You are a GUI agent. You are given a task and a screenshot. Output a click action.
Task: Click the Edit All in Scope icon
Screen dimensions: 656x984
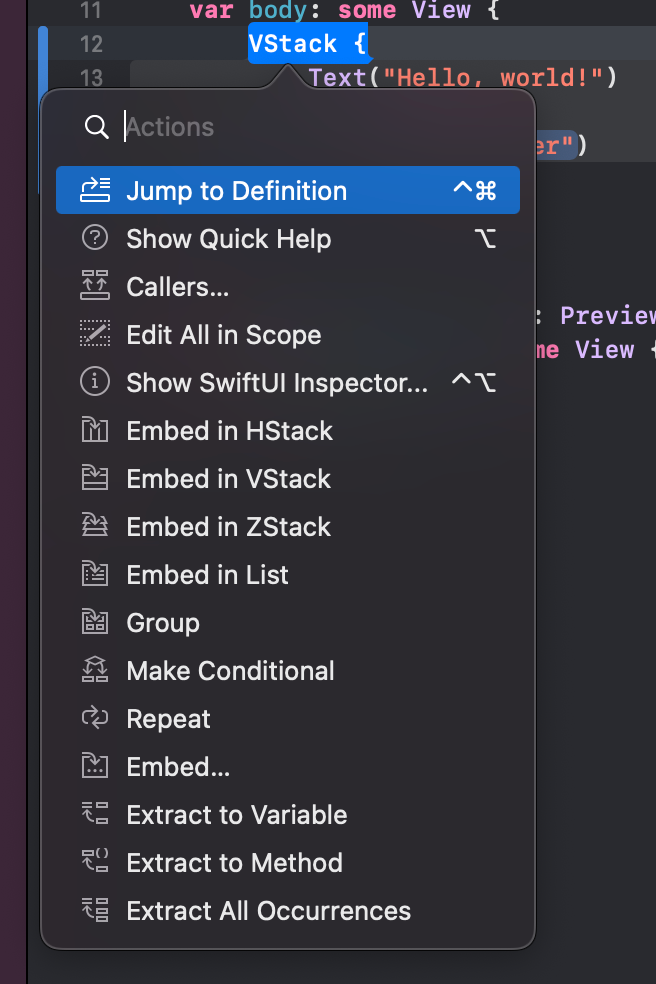[95, 334]
